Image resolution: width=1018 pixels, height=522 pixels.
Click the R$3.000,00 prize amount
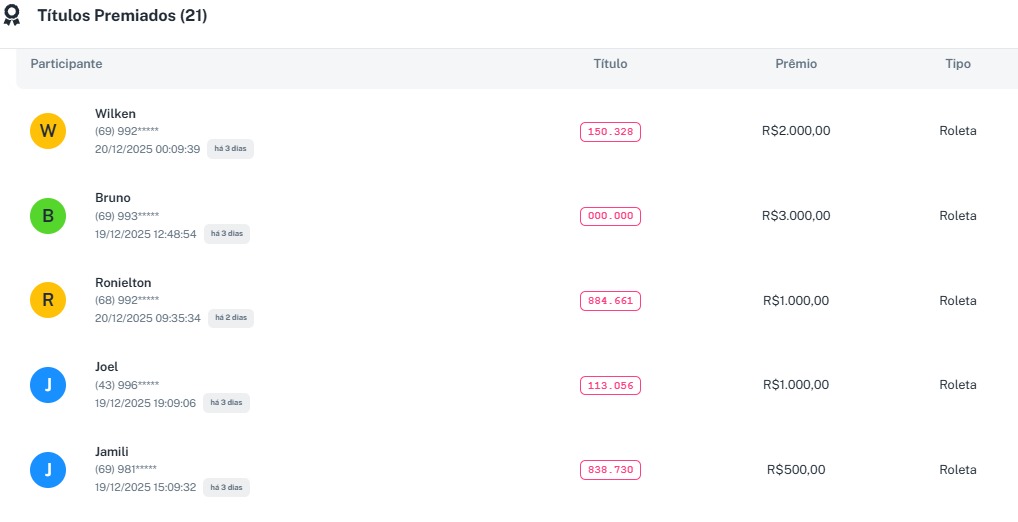click(796, 216)
